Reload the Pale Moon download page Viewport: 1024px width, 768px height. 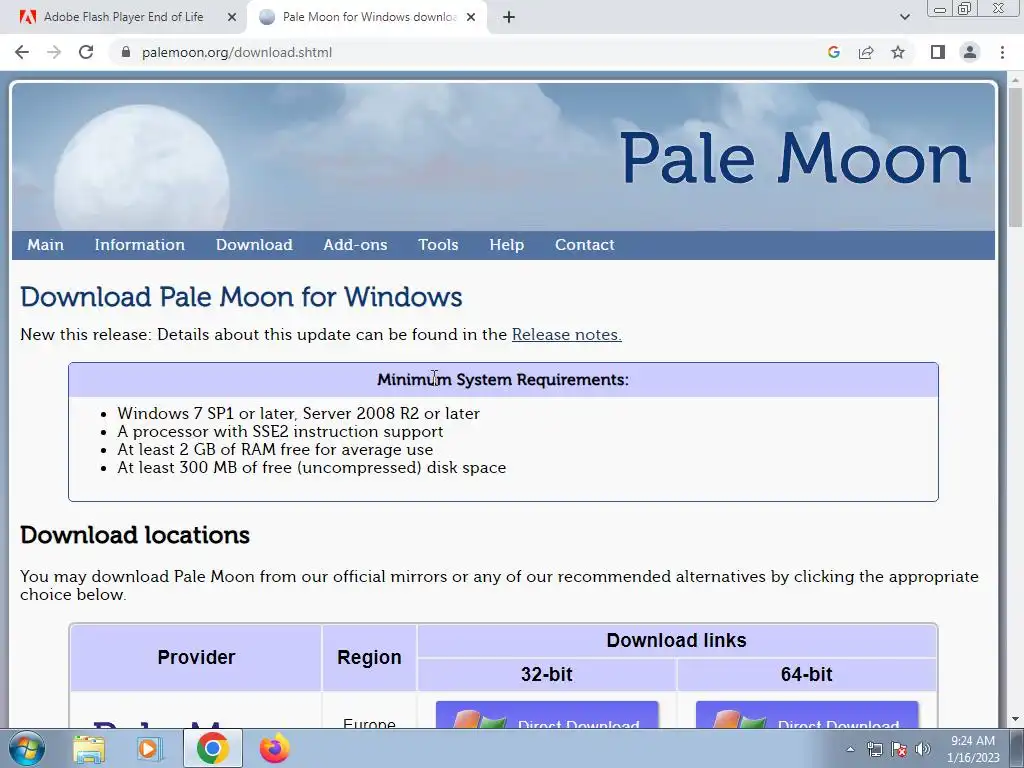click(86, 52)
